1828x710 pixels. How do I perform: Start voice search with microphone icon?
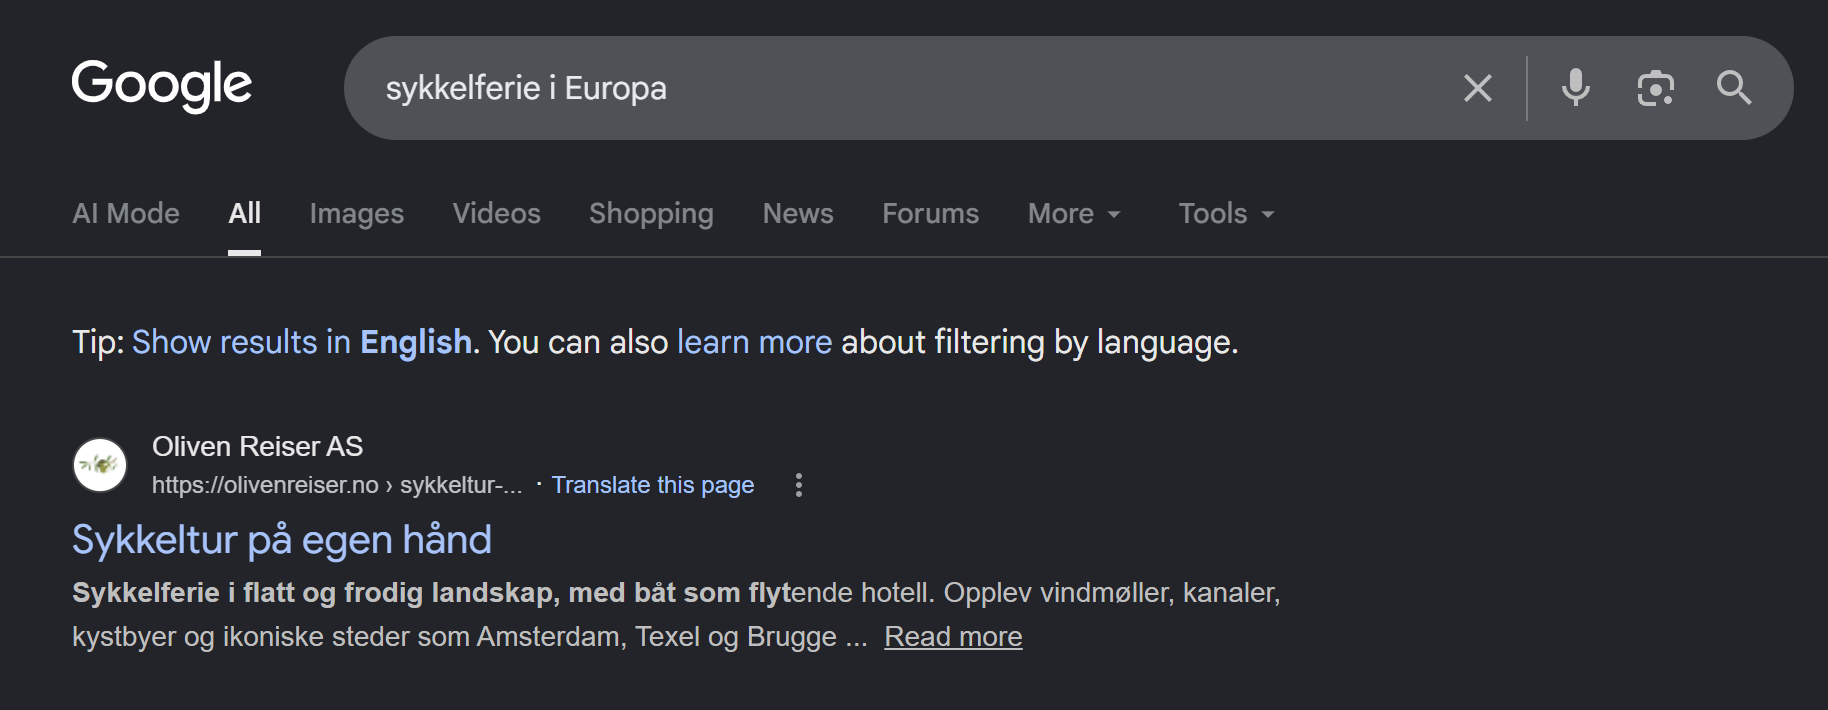coord(1576,88)
